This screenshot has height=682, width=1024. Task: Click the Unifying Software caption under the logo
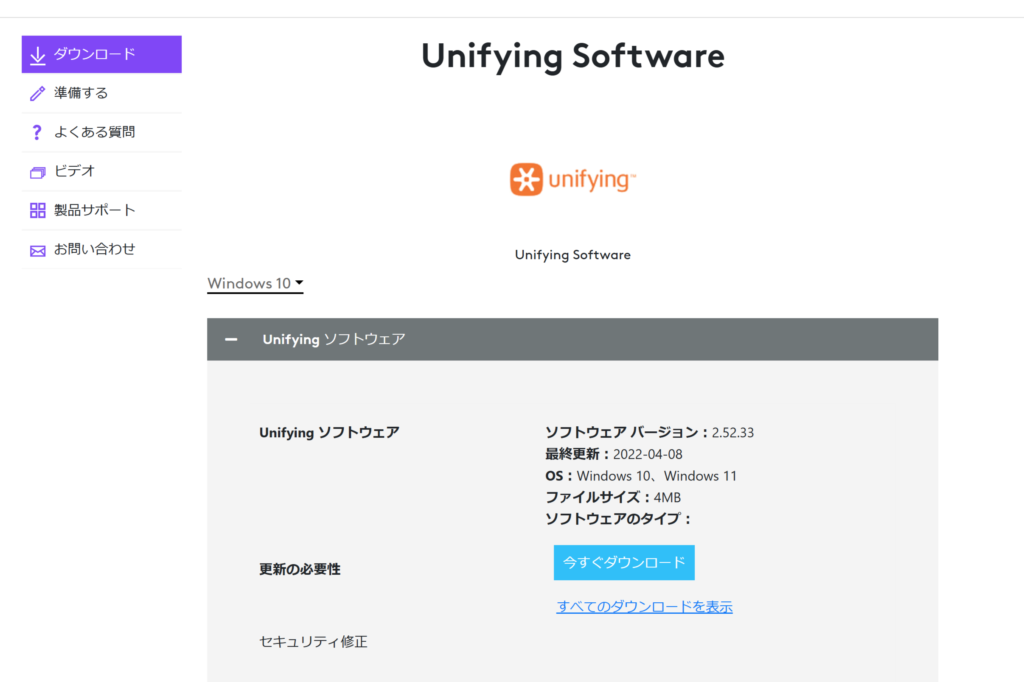[x=573, y=255]
